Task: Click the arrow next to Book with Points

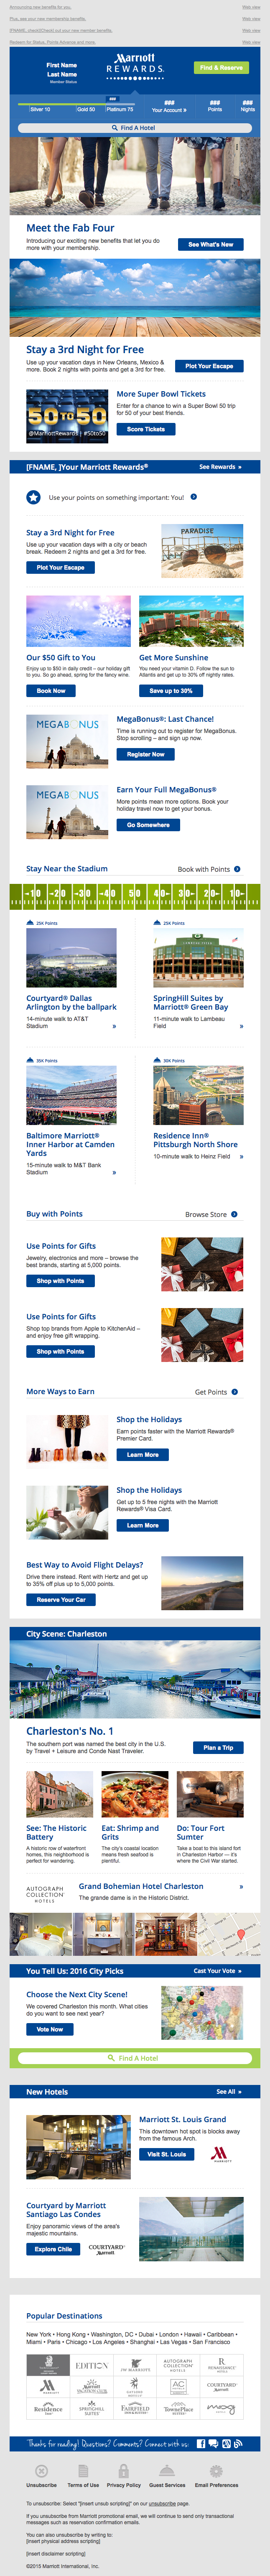Action: coord(237,869)
